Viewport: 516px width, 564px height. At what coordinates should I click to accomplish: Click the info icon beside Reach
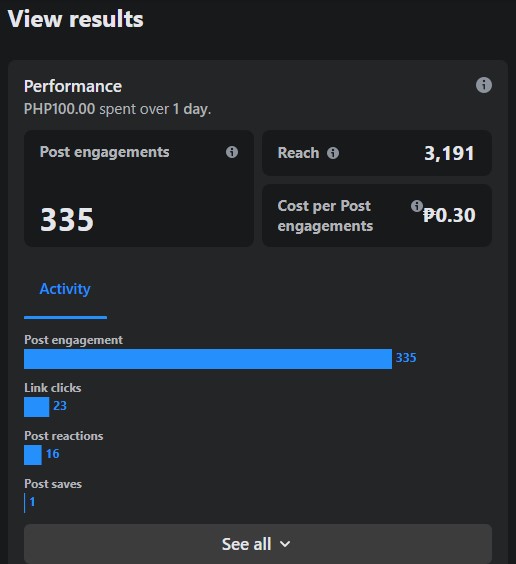click(333, 153)
